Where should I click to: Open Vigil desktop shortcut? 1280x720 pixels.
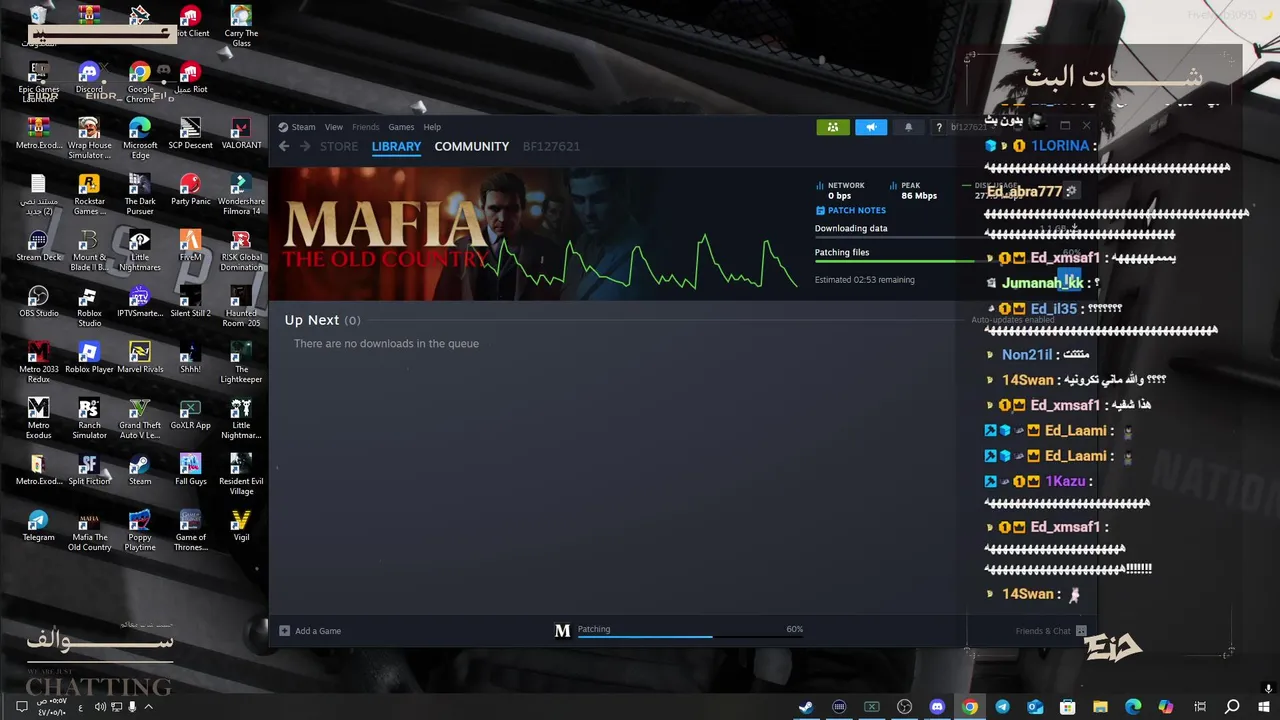(241, 526)
